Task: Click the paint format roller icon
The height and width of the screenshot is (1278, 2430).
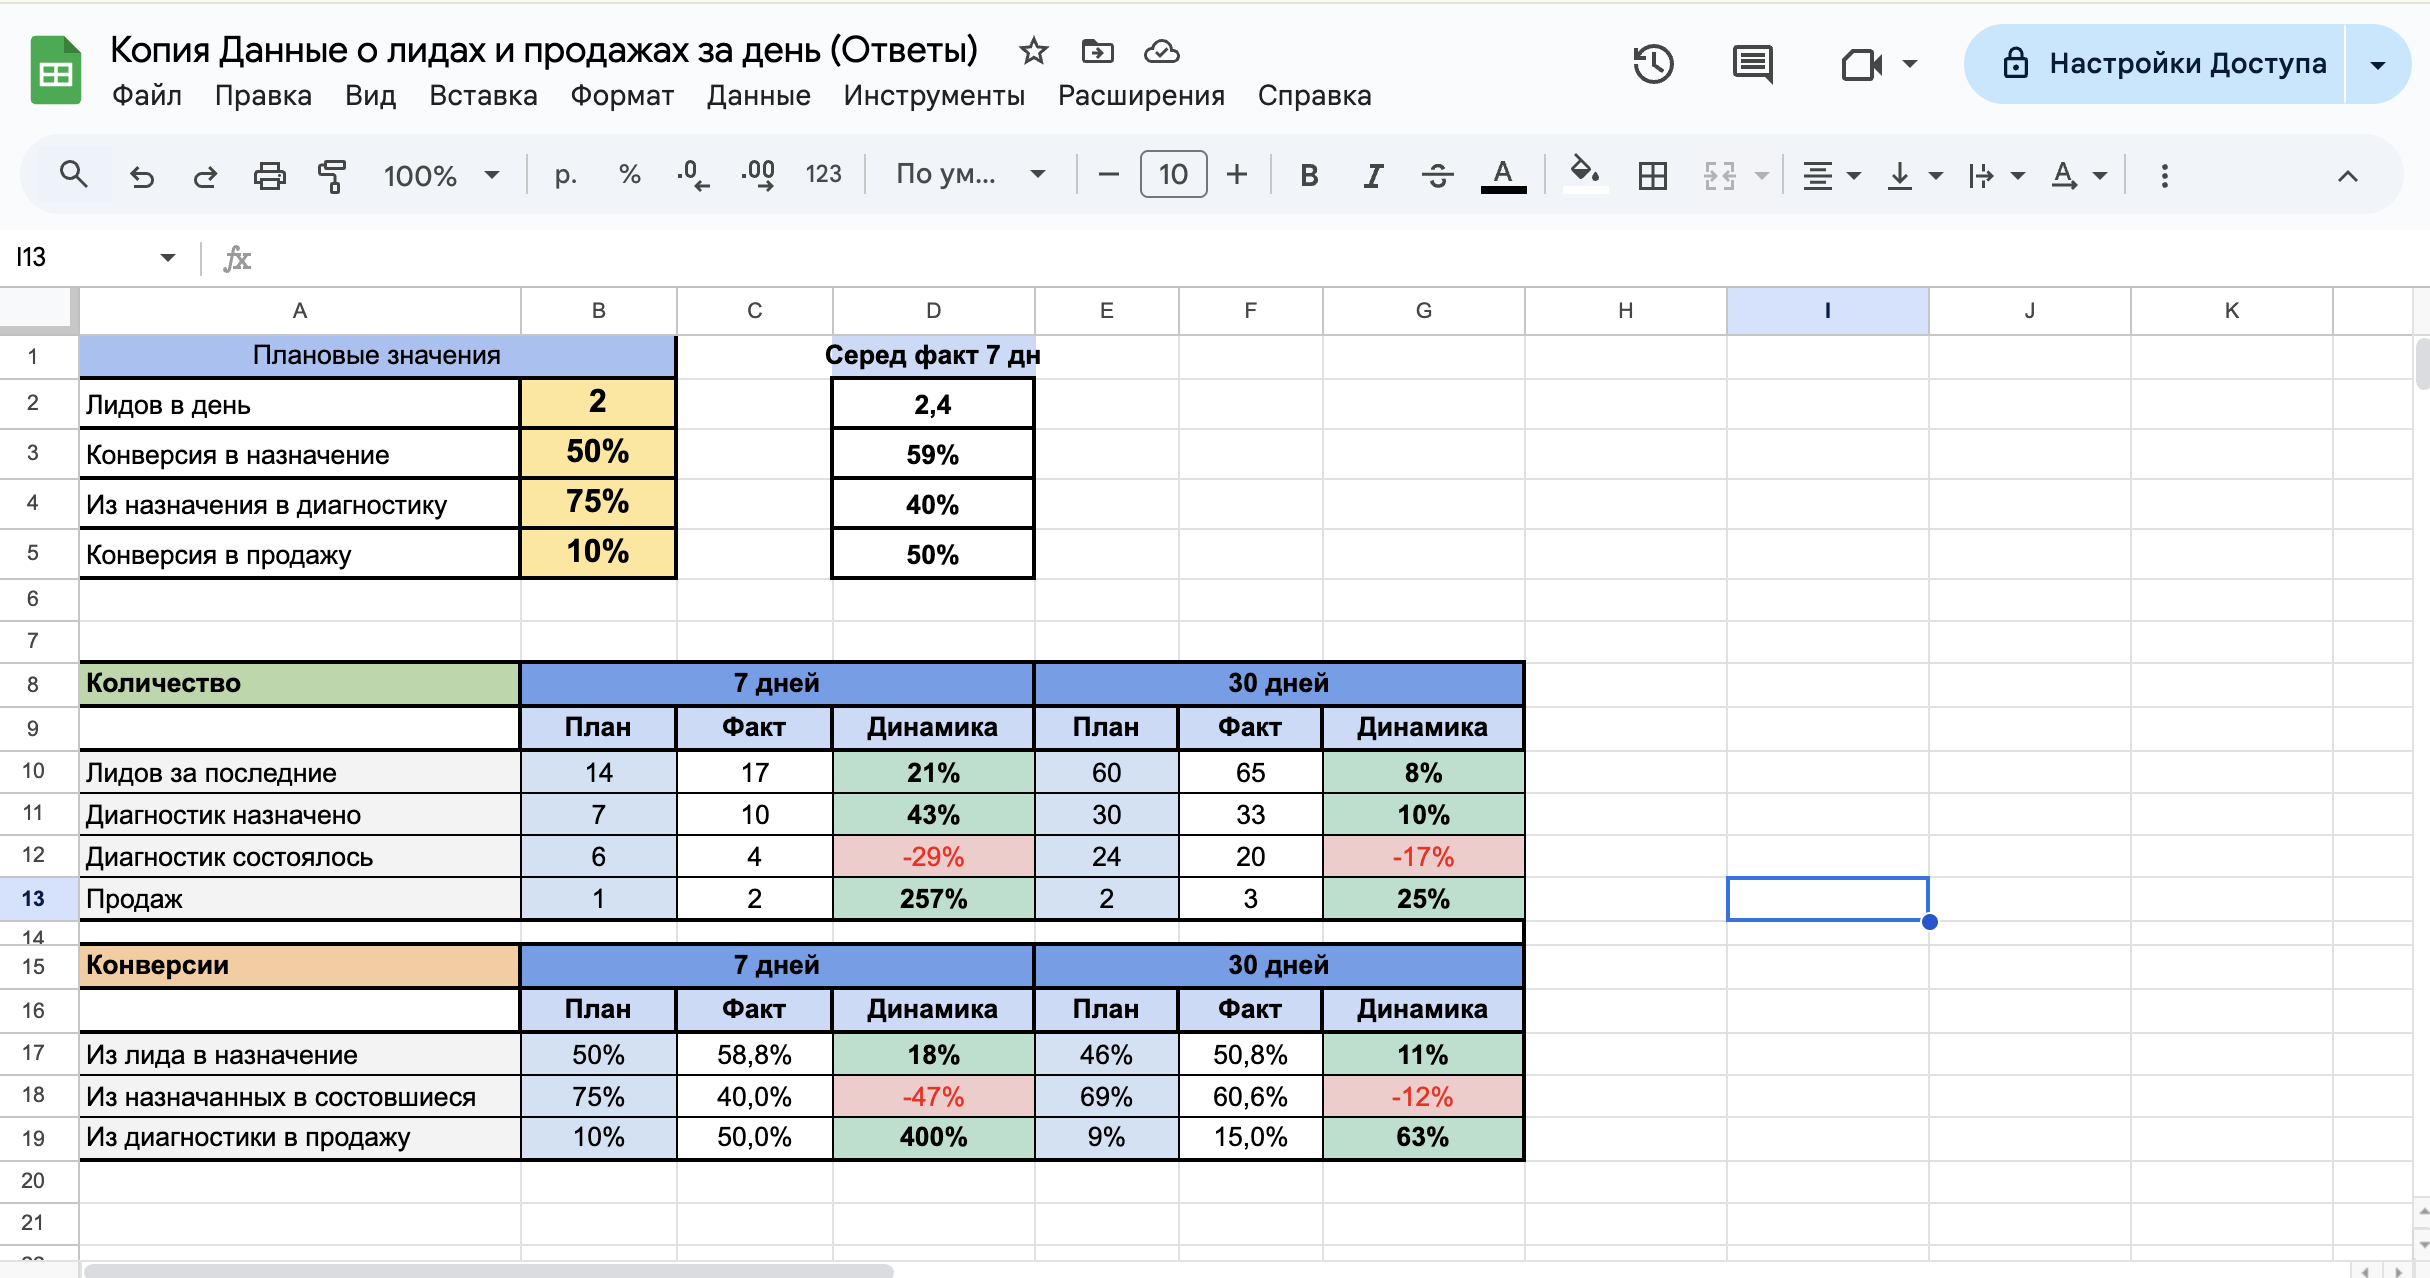Action: 332,176
